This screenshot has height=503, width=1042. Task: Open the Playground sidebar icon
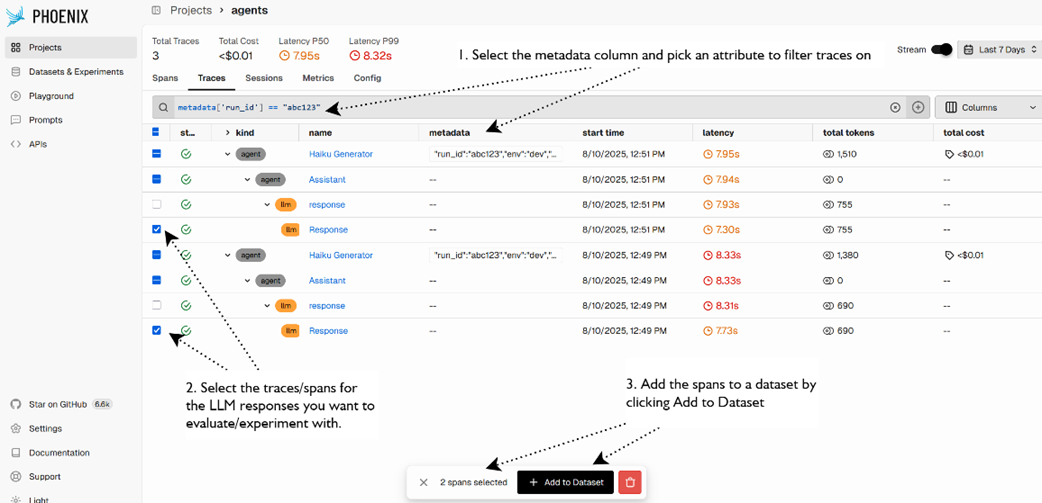pyautogui.click(x=16, y=96)
